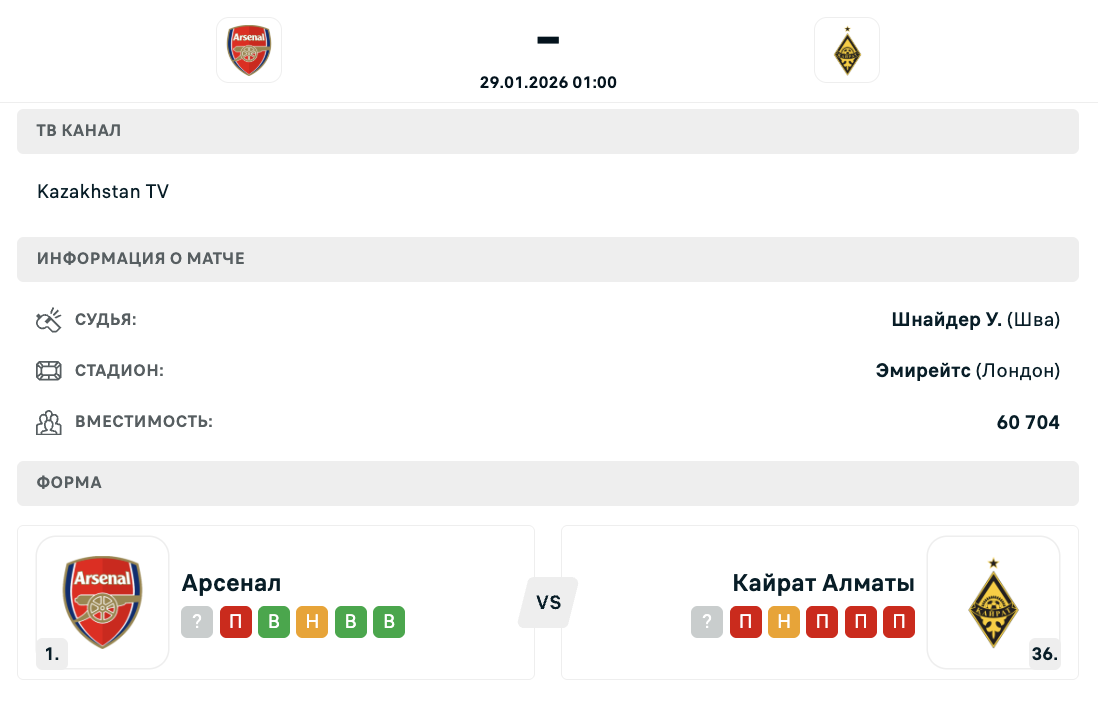Select Kairat's orange Н draw badge

coord(784,622)
